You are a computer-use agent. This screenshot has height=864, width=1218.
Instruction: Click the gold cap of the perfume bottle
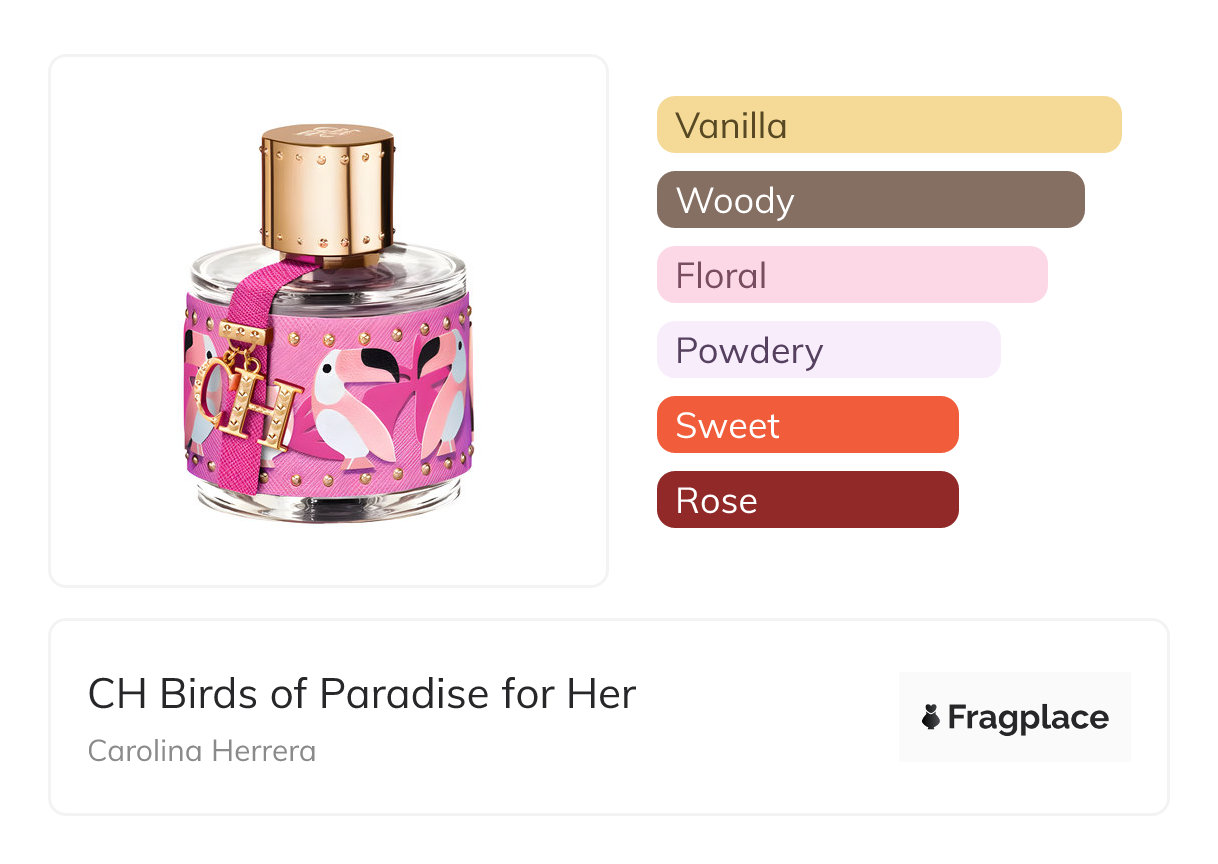click(x=327, y=190)
